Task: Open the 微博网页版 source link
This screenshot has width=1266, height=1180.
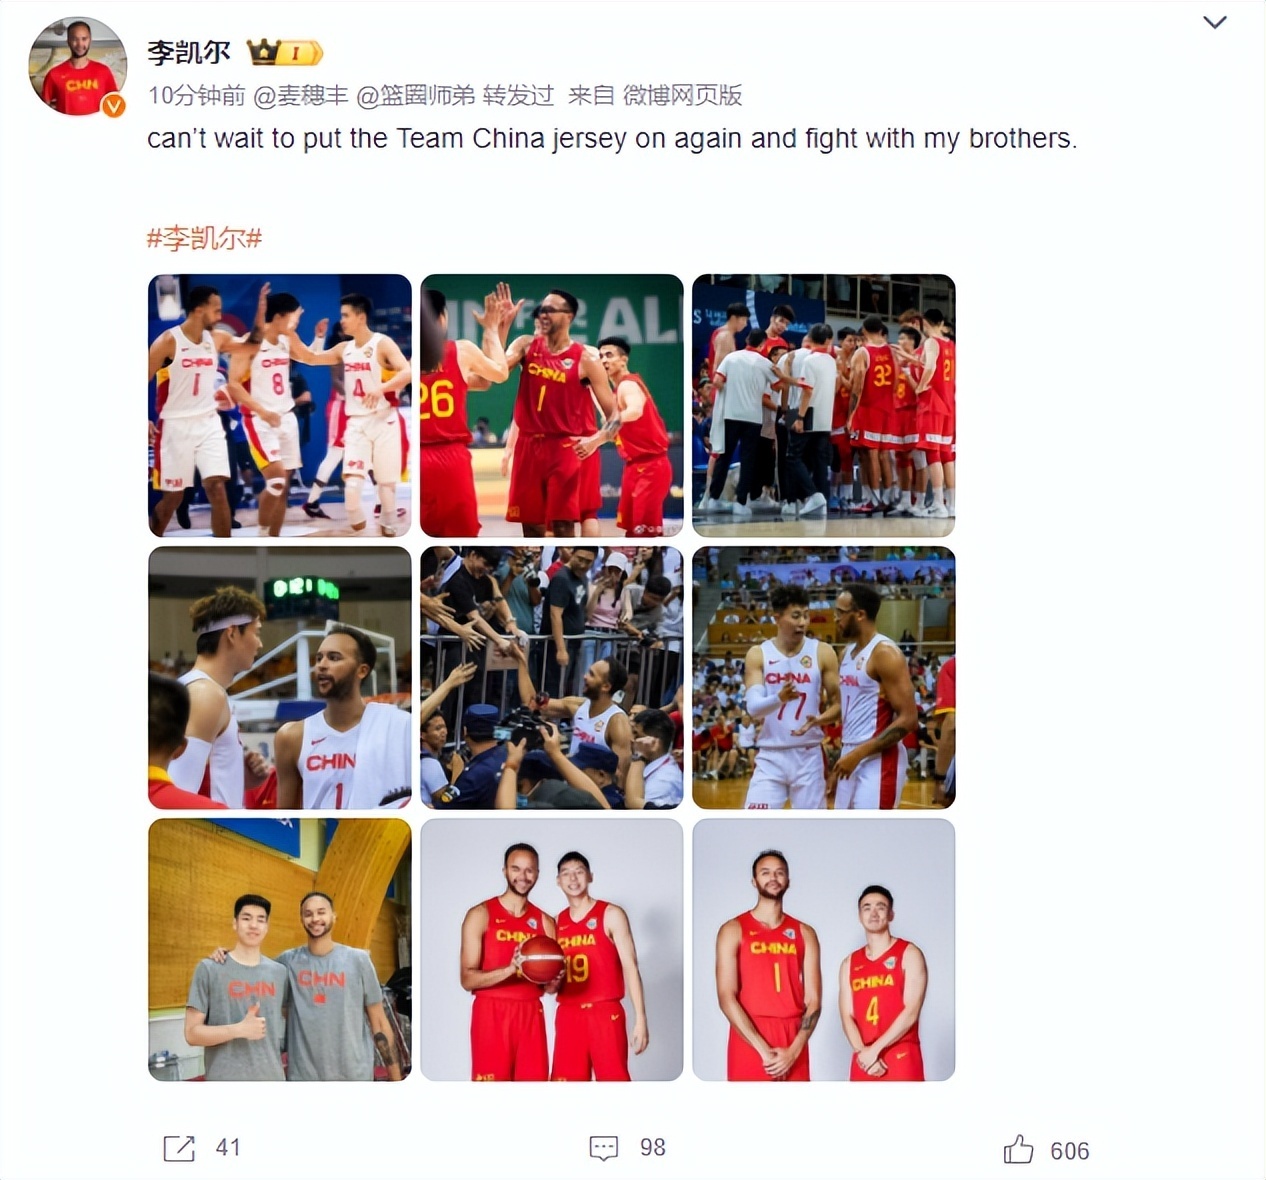Action: pos(682,95)
